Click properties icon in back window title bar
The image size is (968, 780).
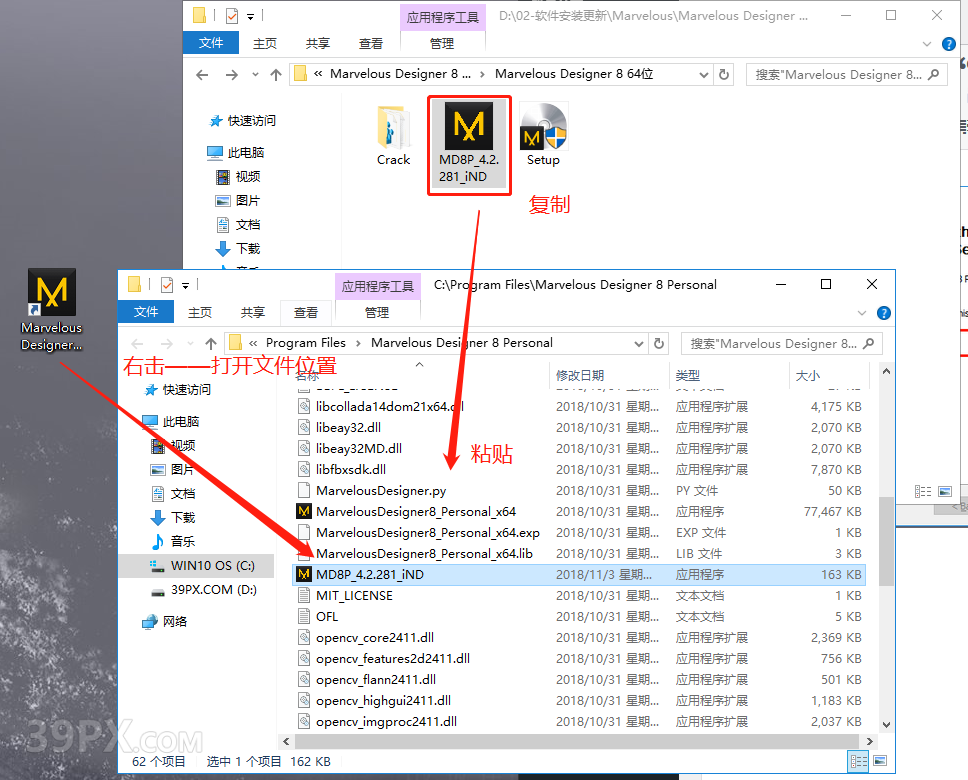coord(232,15)
